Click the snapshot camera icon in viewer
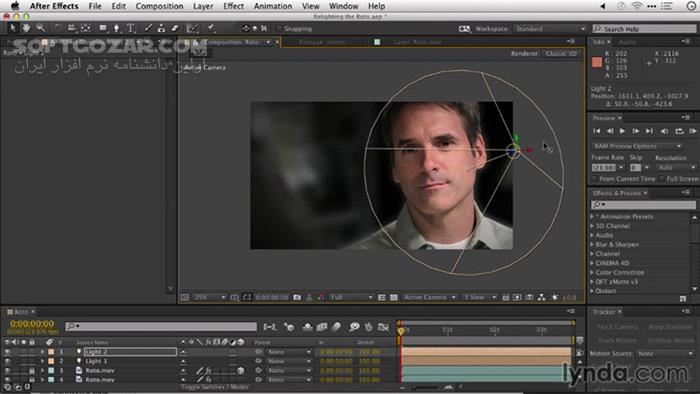The height and width of the screenshot is (394, 700). (x=297, y=297)
